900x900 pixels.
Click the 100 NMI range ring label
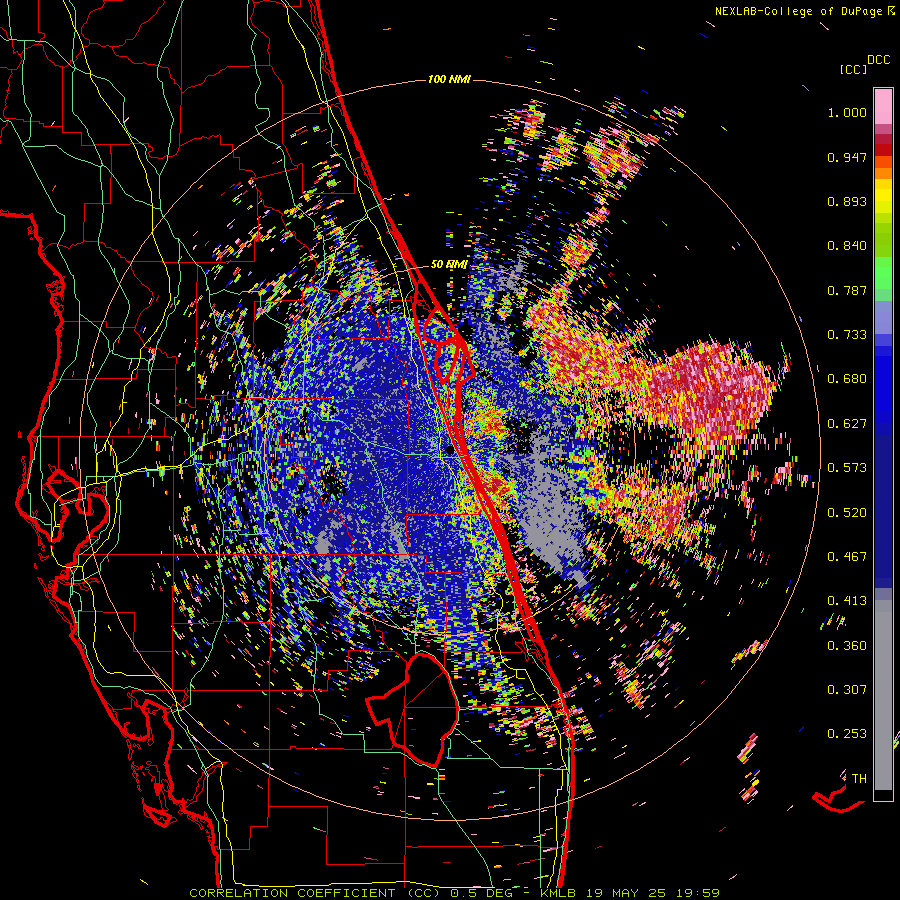click(x=449, y=79)
